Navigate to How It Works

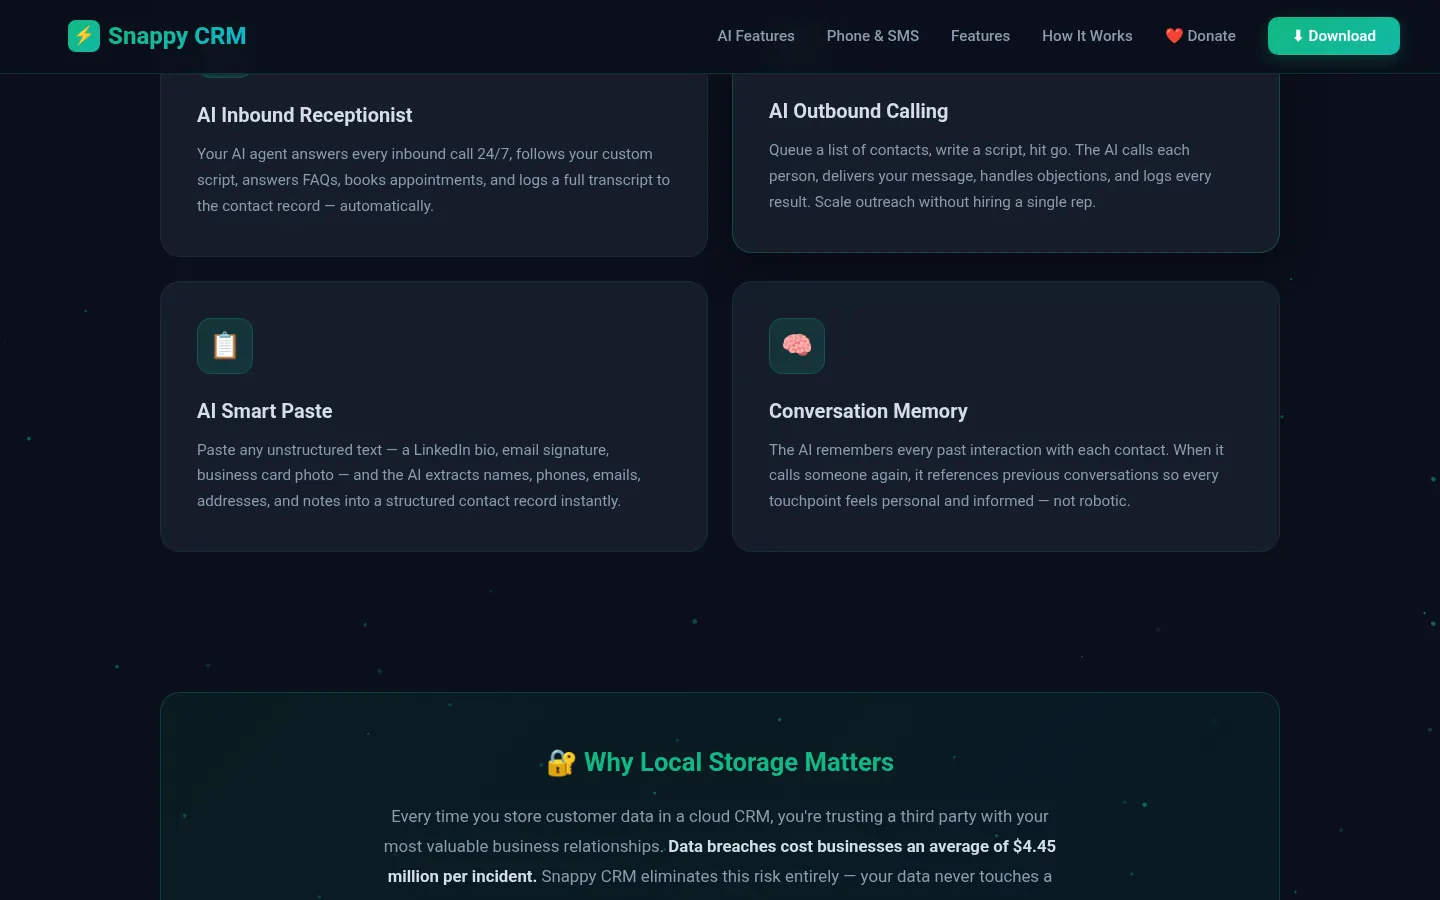[x=1087, y=36]
